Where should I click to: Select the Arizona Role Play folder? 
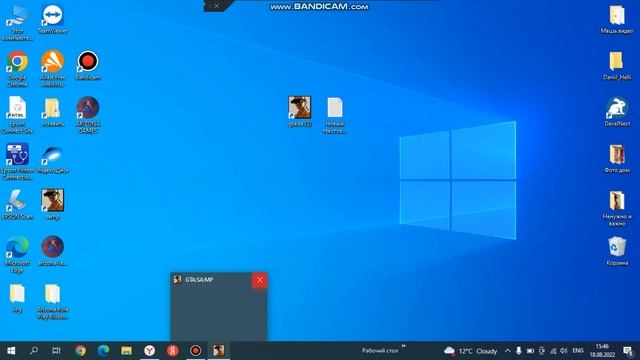(53, 302)
